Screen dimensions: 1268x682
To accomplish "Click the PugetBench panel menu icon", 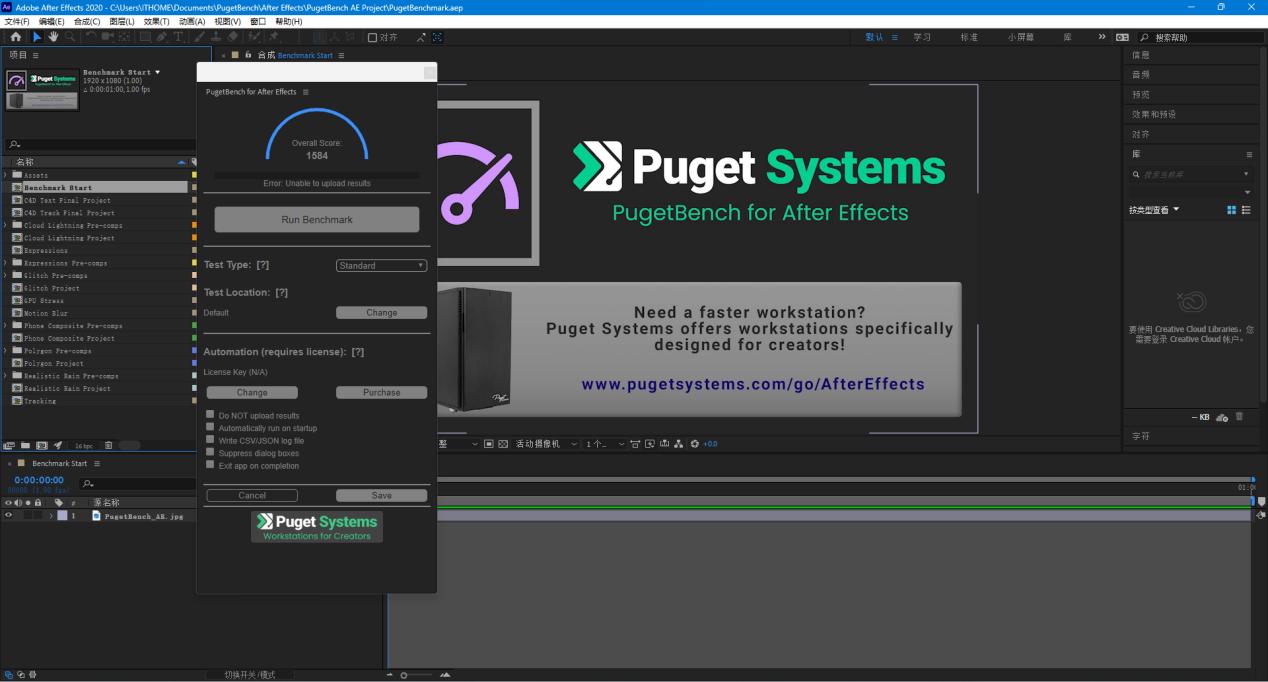I will (x=306, y=91).
